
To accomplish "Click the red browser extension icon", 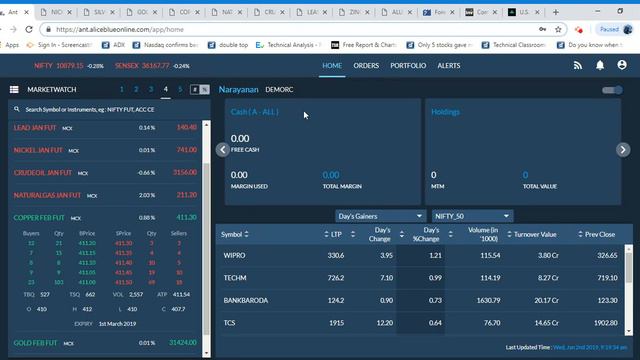I will 578,29.
